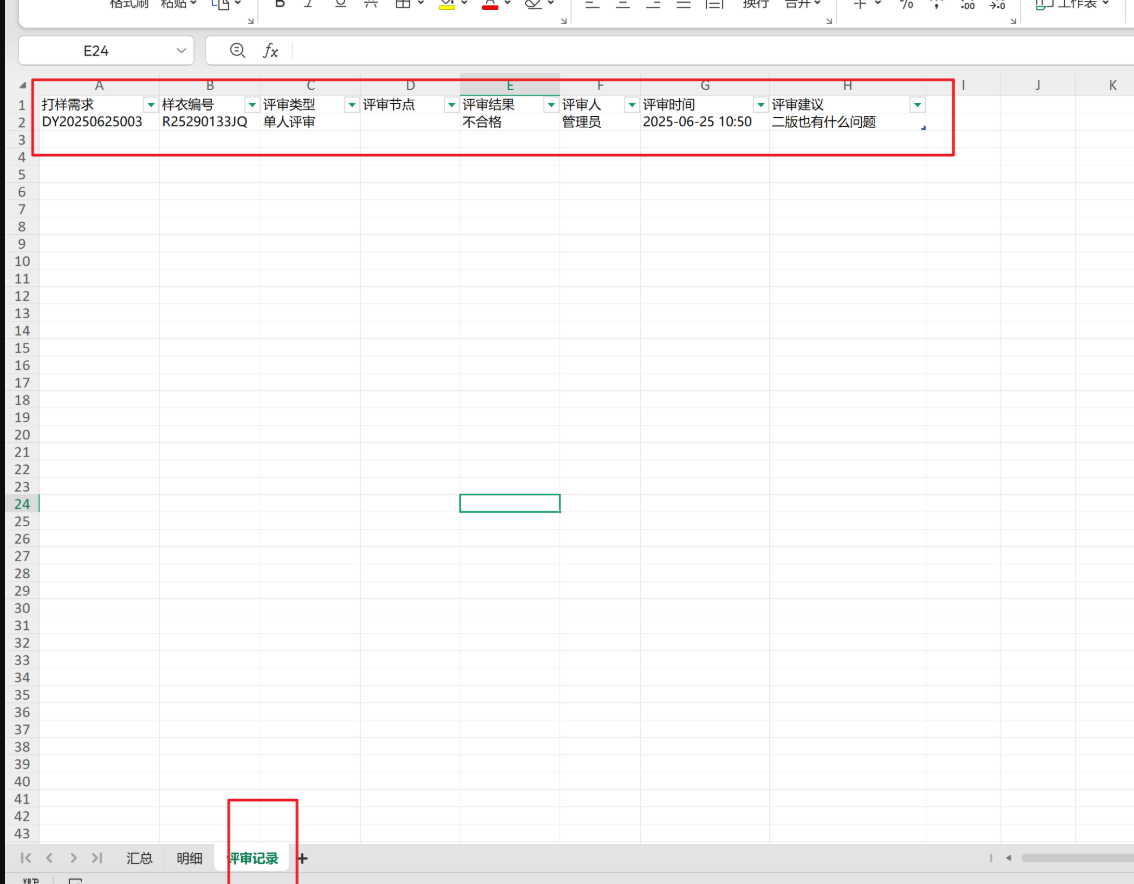Go to next sheet tab arrow
Viewport: 1134px width, 884px height.
74,858
